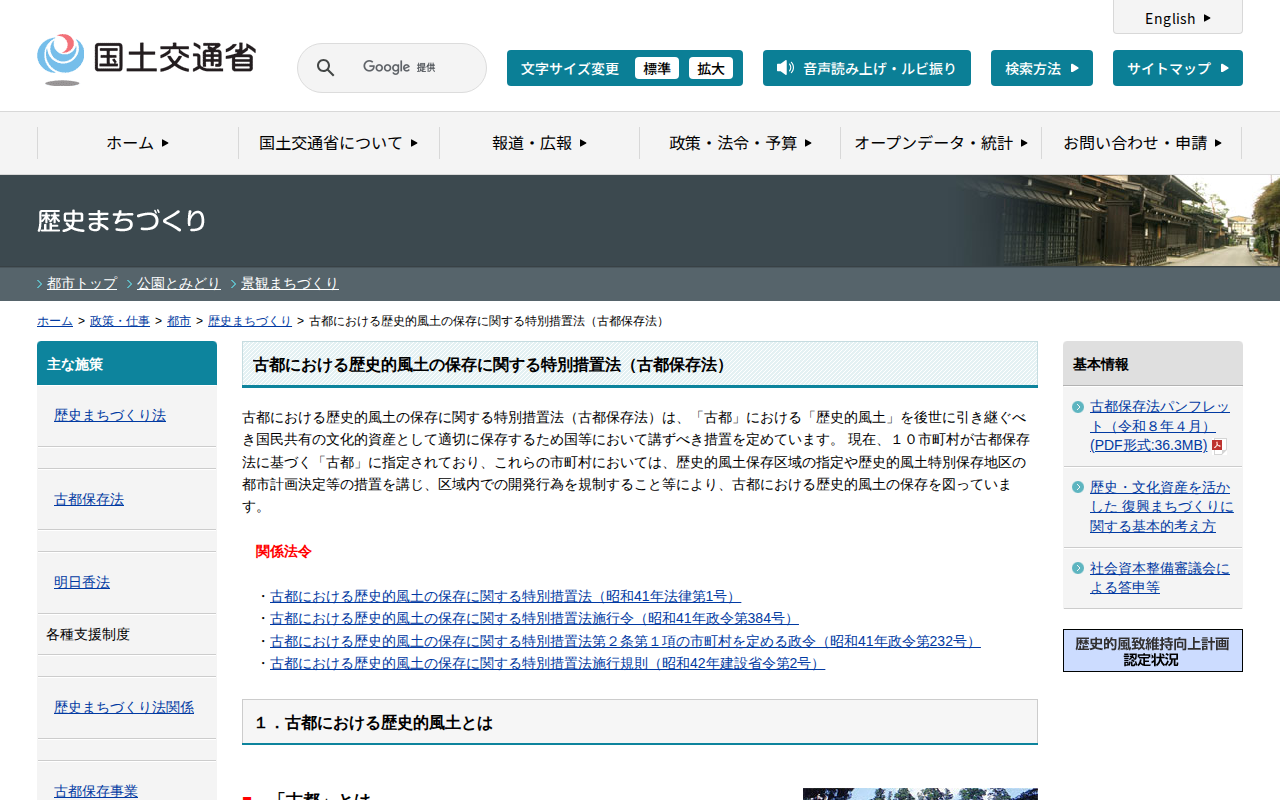
Task: Set text size to 標準
Action: point(656,68)
